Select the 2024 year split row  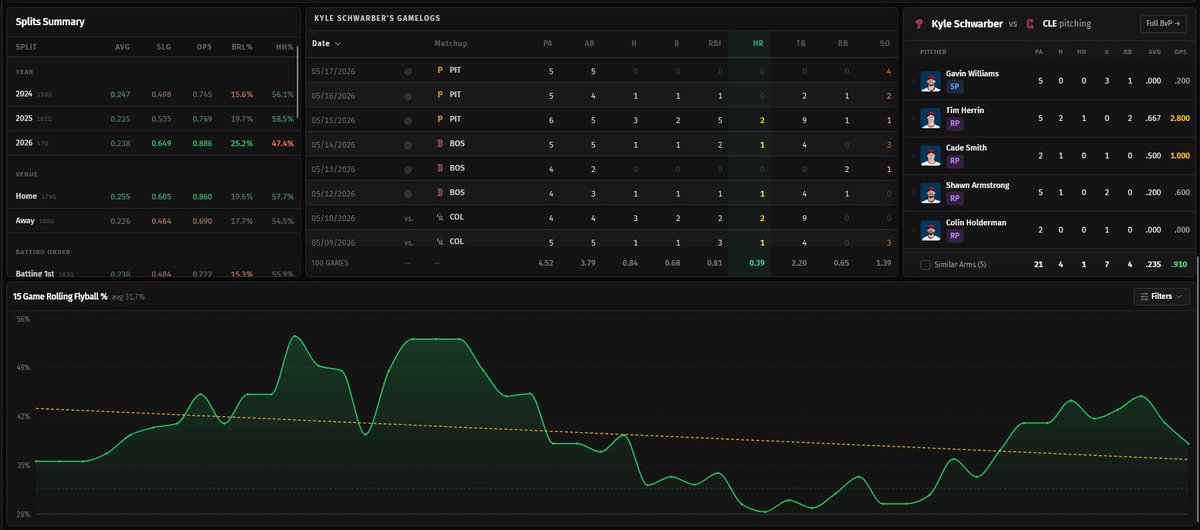coord(155,94)
